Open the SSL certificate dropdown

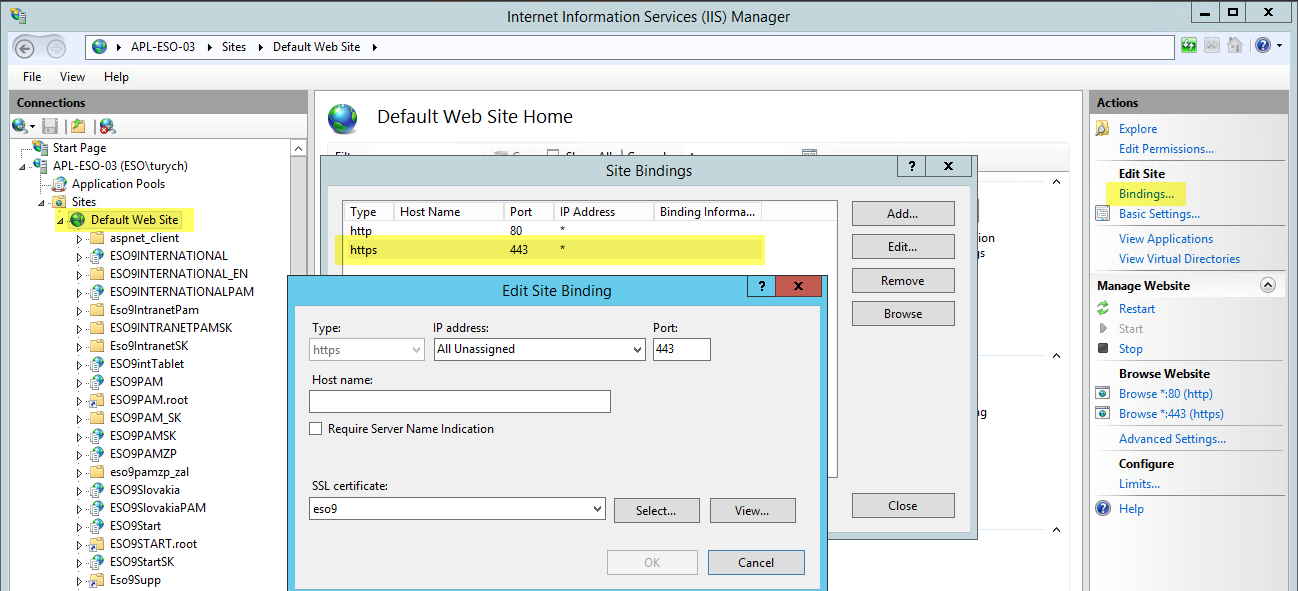(598, 510)
